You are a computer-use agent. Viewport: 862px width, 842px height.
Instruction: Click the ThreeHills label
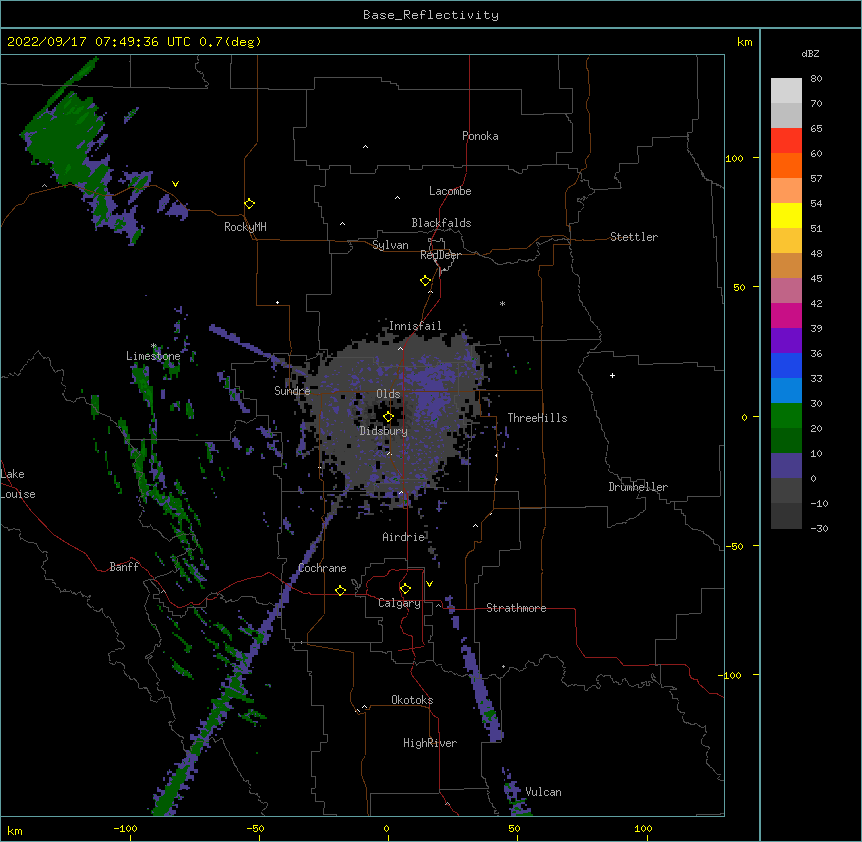(x=537, y=418)
